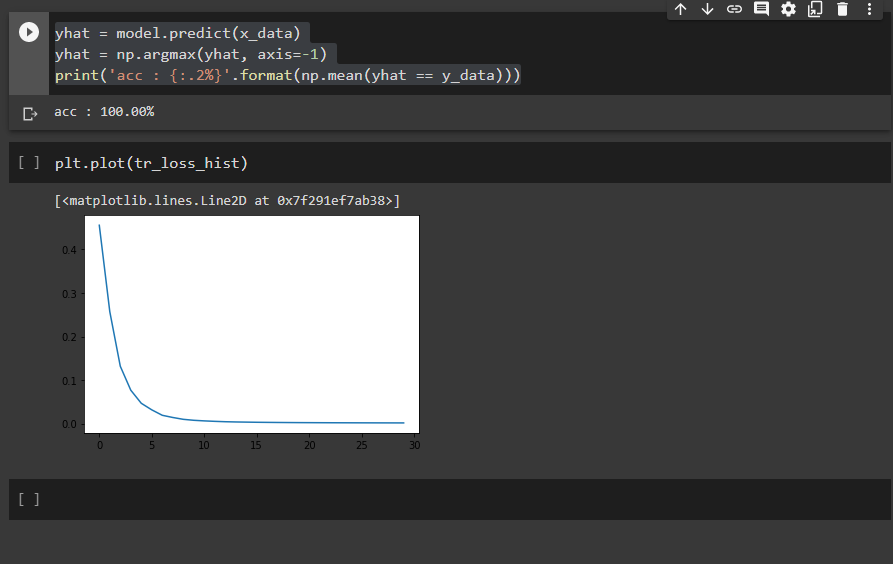The width and height of the screenshot is (893, 564).
Task: Click the empty code cell editor
Action: tap(470, 500)
